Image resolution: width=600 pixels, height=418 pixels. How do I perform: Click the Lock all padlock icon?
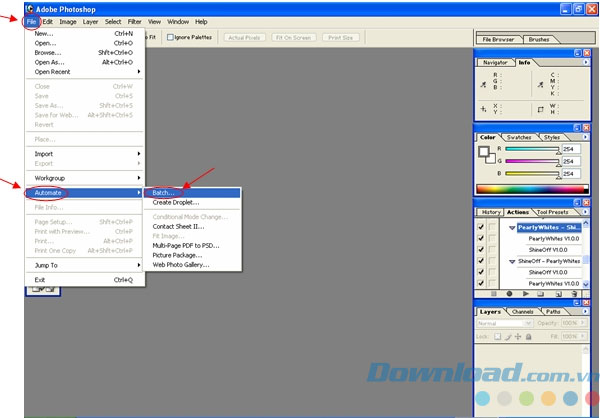pos(528,336)
